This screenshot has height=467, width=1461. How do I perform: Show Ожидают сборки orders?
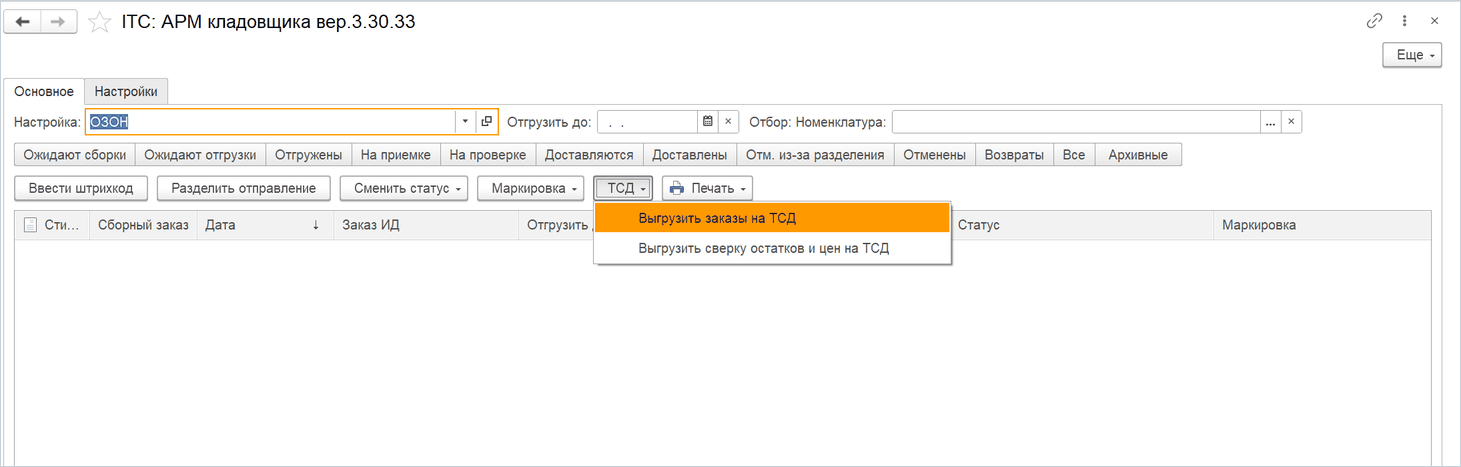pyautogui.click(x=75, y=155)
